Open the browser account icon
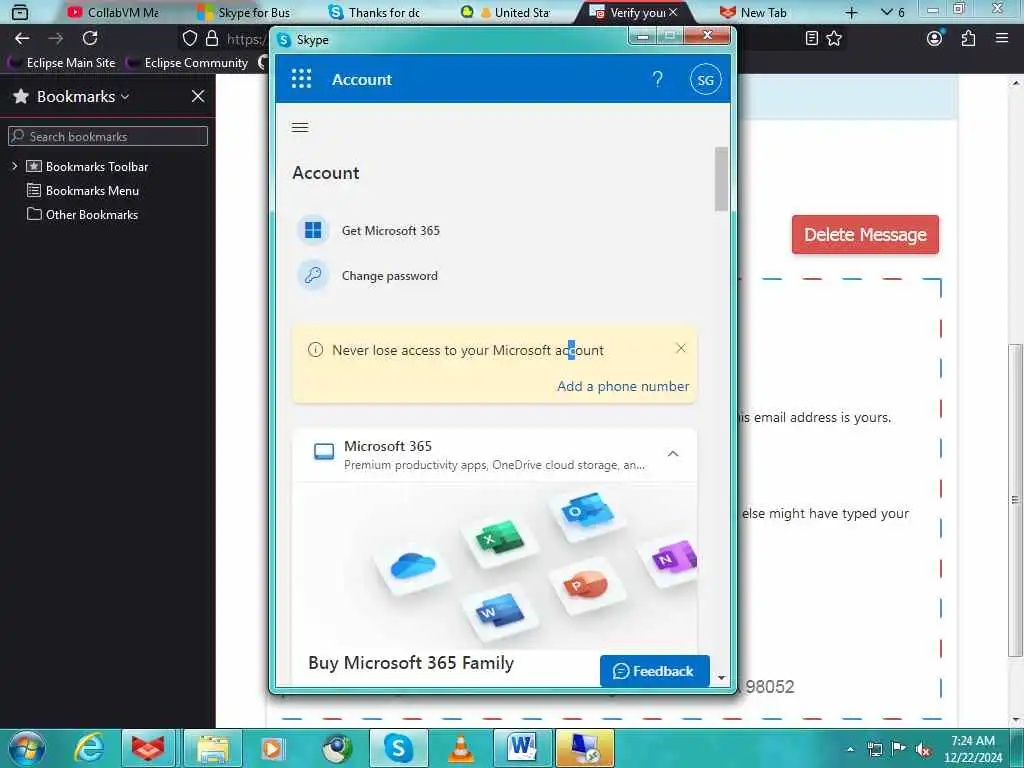Viewport: 1024px width, 768px height. click(x=935, y=39)
